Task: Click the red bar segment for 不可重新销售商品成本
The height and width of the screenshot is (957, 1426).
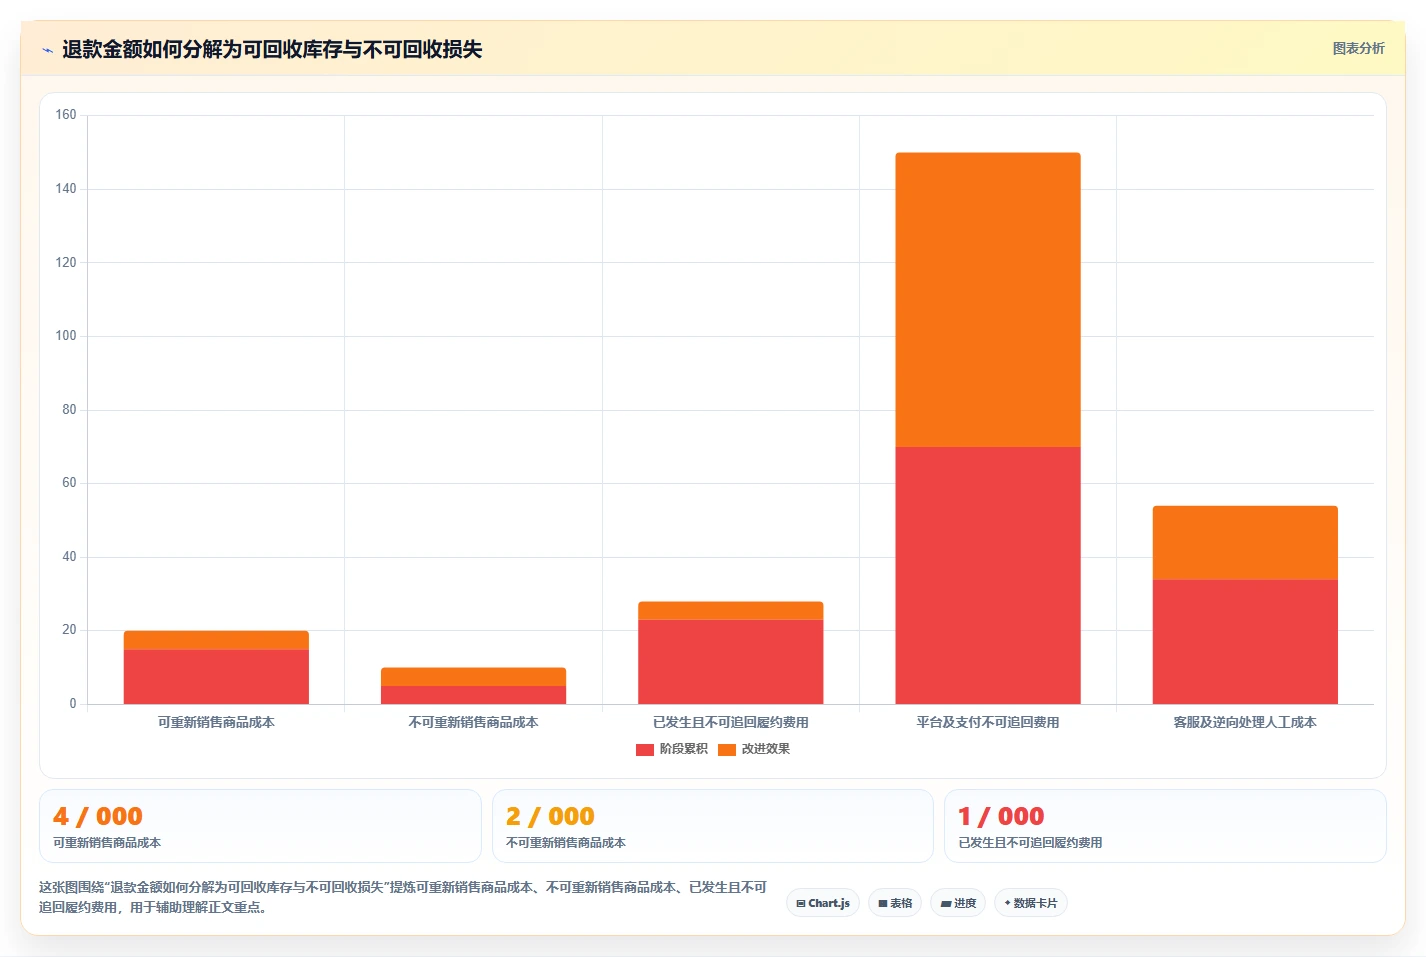Action: coord(474,695)
